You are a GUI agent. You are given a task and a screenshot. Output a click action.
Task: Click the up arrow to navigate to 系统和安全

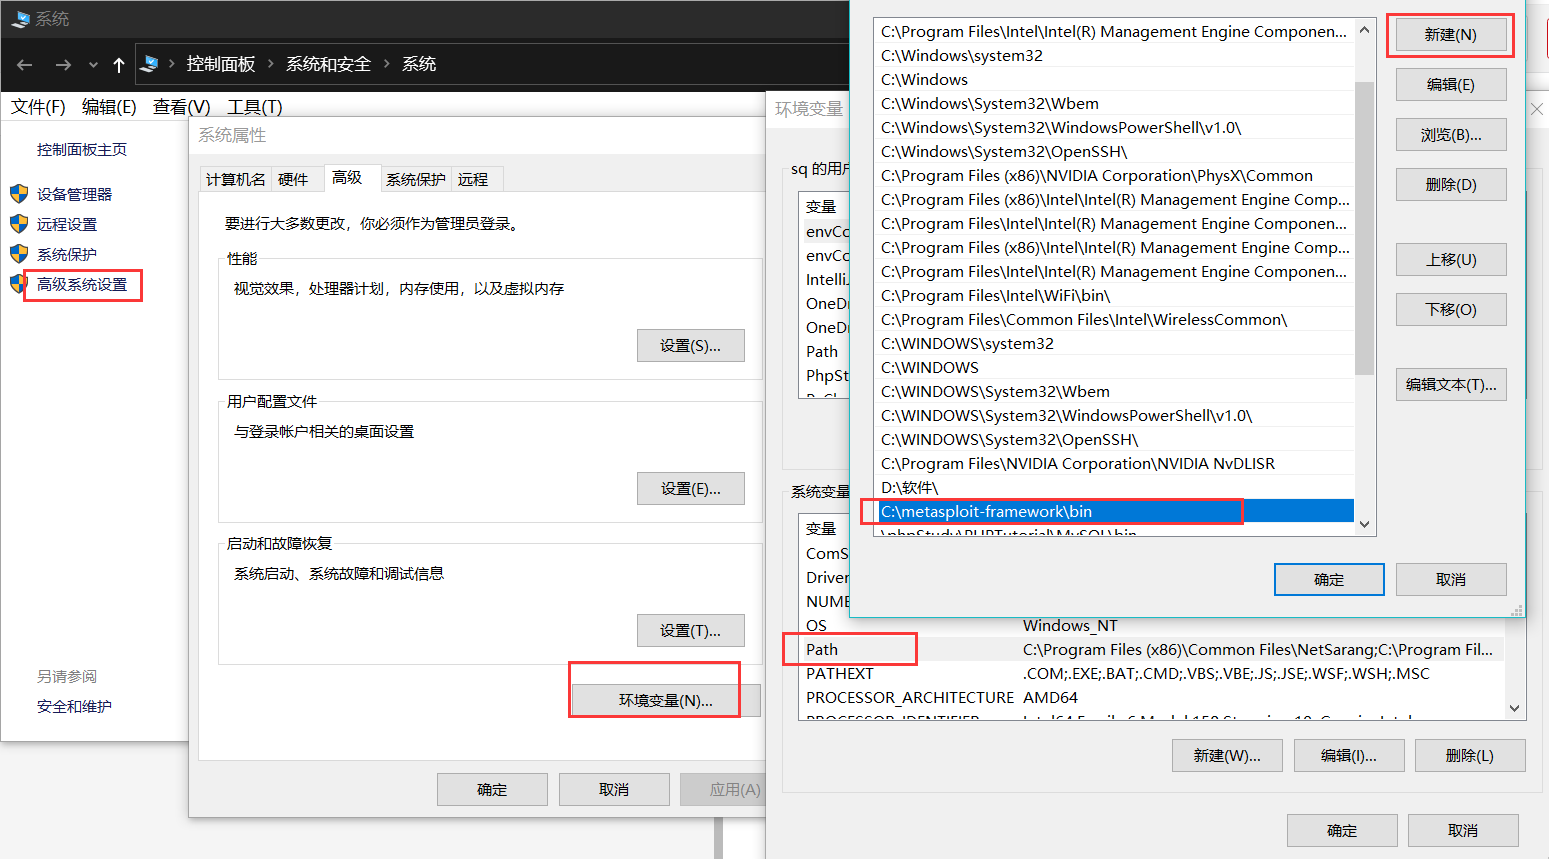point(117,64)
